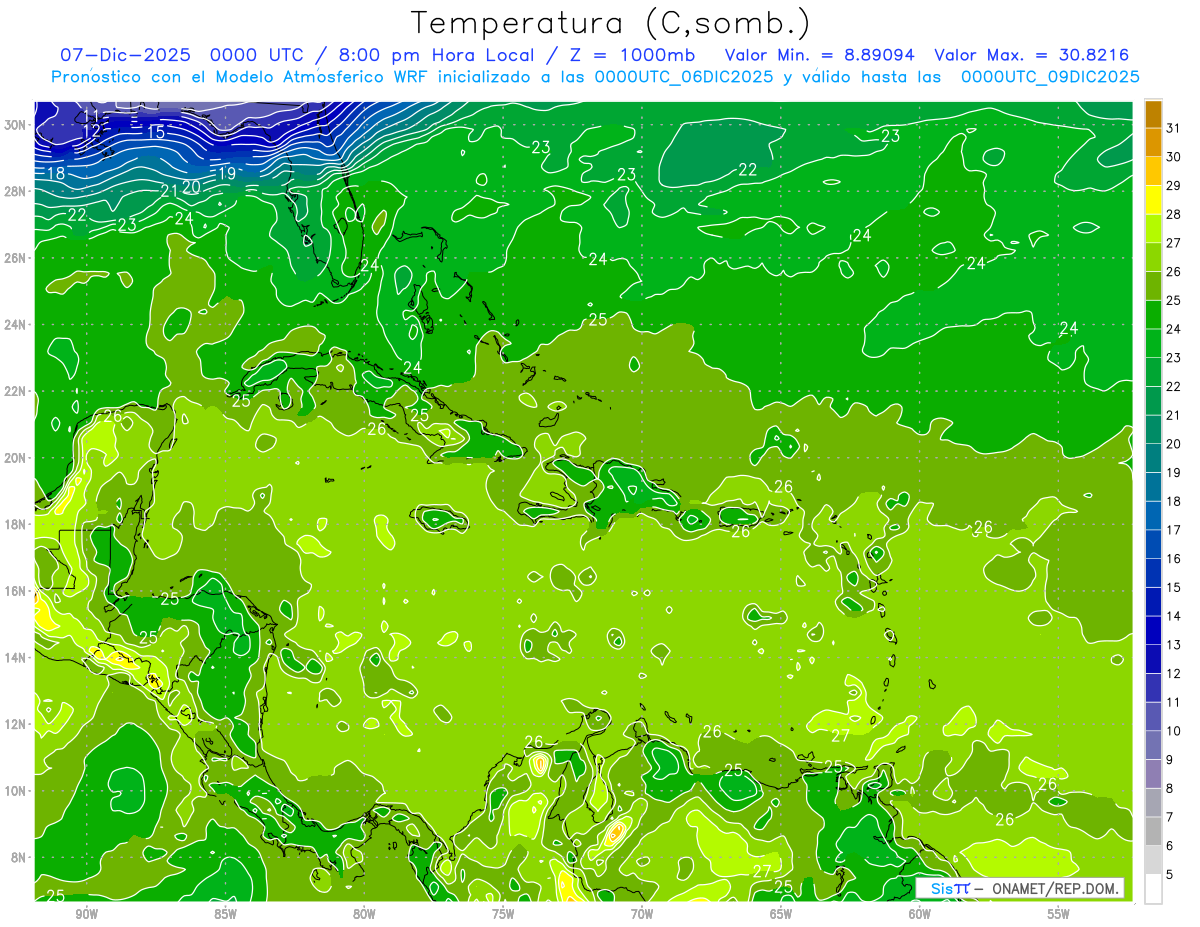
Task: Click the gray legend swatch between 6 and 7
Action: coord(1153,832)
